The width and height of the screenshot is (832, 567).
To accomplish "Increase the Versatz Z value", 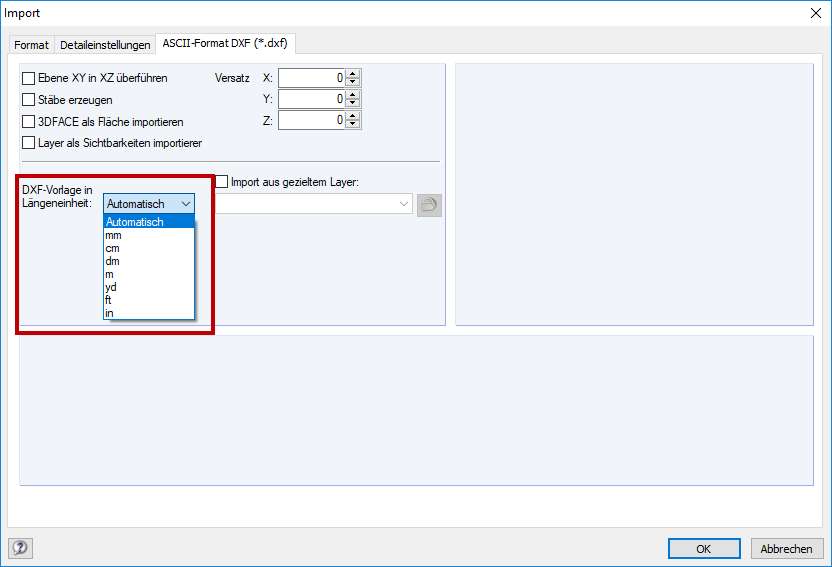I will click(353, 116).
